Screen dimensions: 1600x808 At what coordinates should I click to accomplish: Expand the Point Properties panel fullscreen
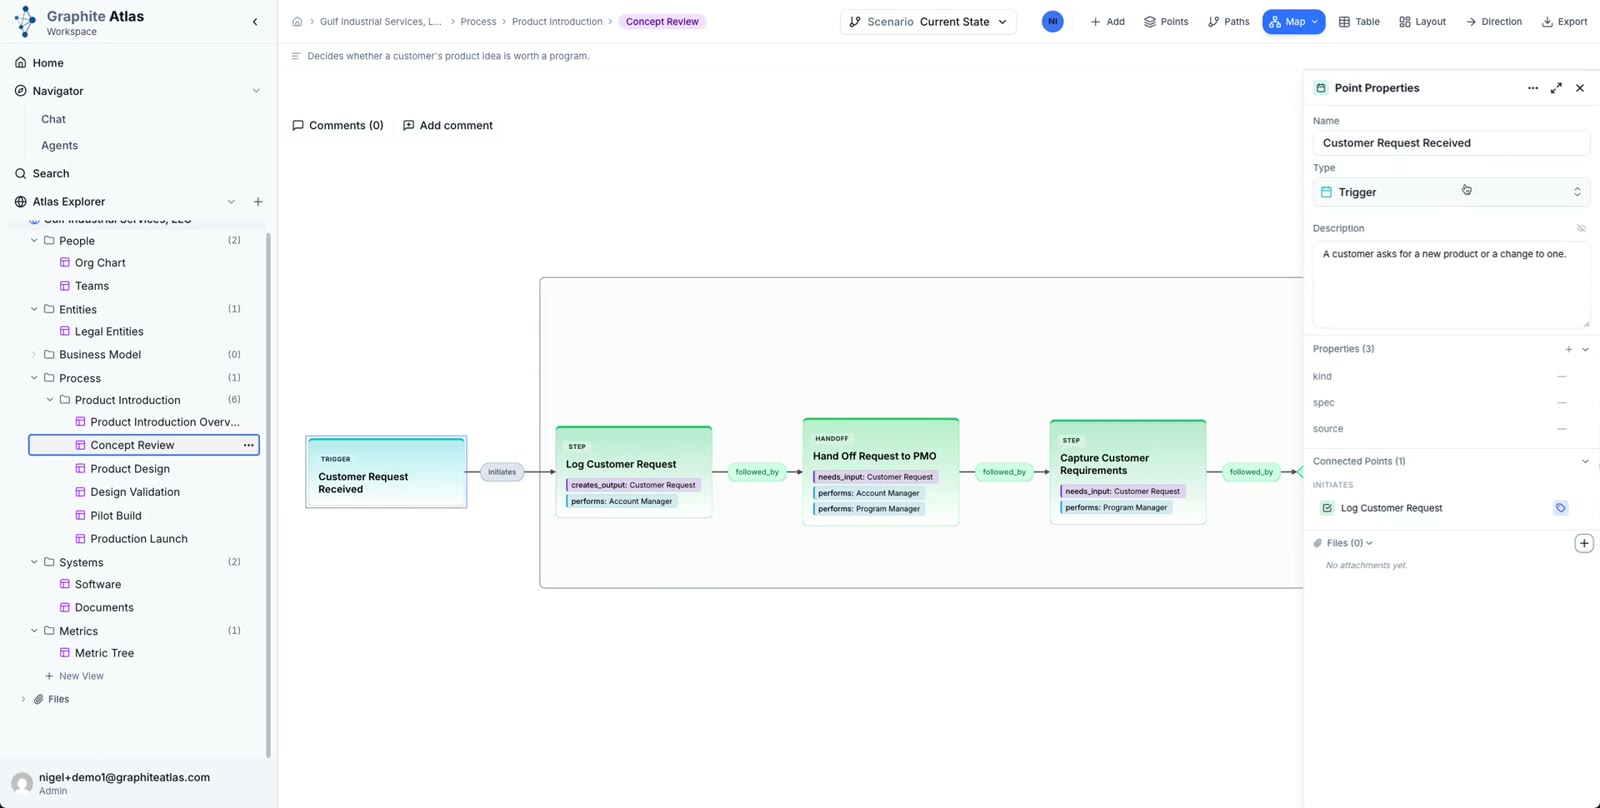pyautogui.click(x=1556, y=88)
